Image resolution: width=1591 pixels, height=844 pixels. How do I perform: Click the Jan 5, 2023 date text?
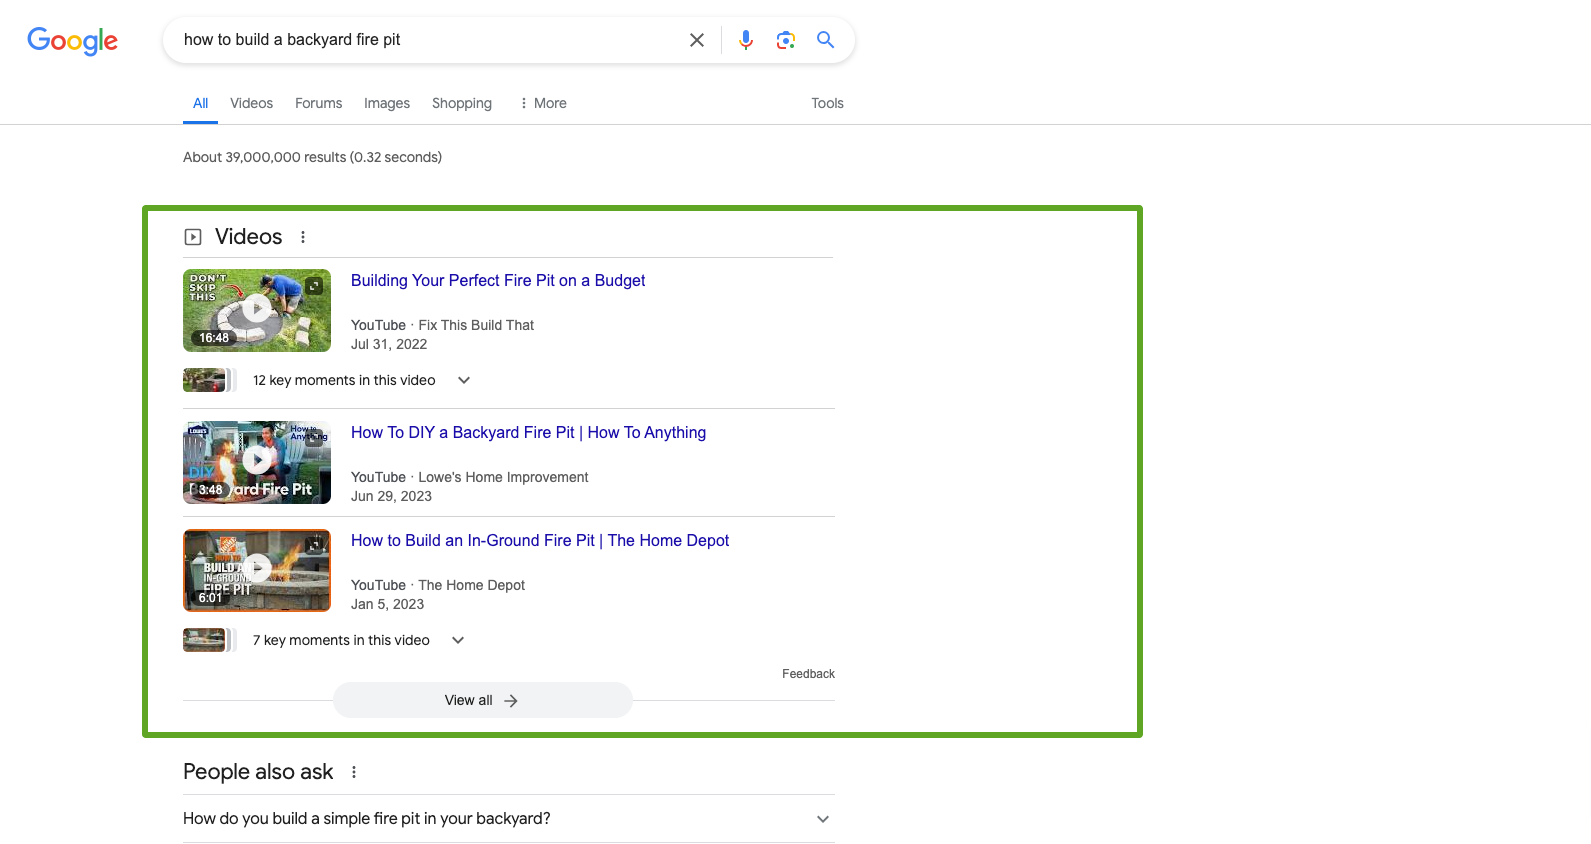point(387,604)
